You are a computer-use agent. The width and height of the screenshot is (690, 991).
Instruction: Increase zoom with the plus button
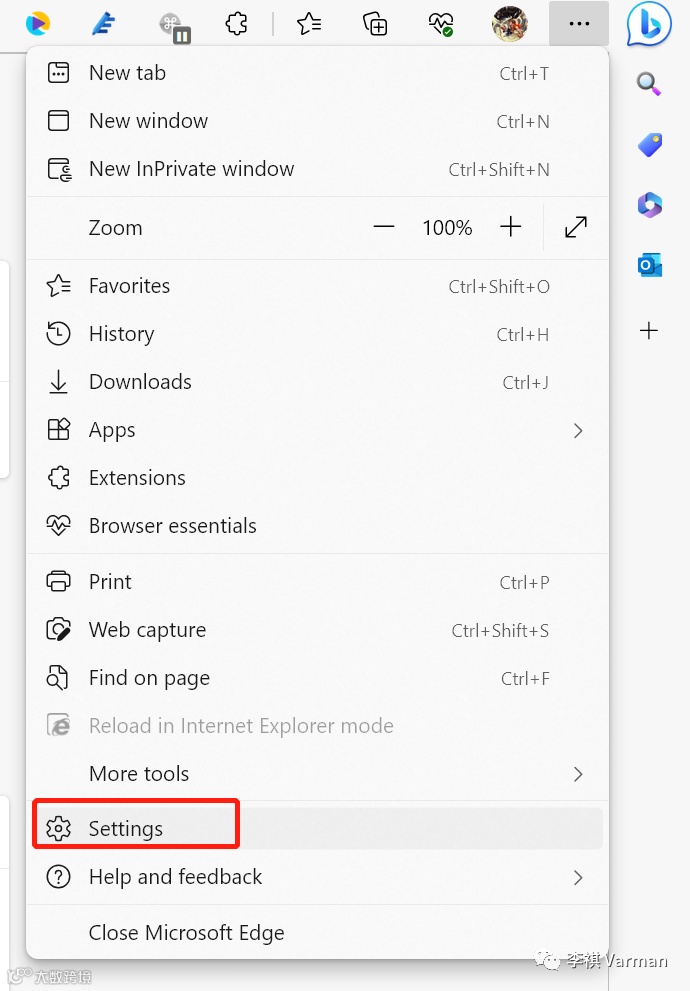pyautogui.click(x=511, y=226)
